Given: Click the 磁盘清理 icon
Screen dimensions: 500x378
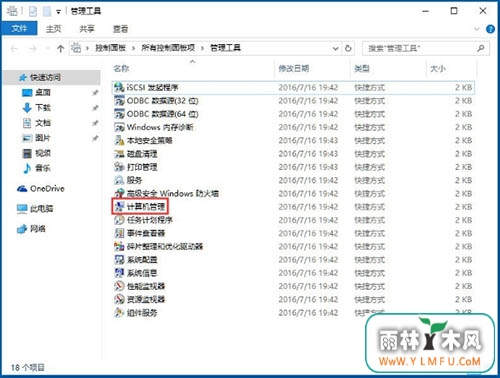Looking at the screenshot, I should [119, 154].
